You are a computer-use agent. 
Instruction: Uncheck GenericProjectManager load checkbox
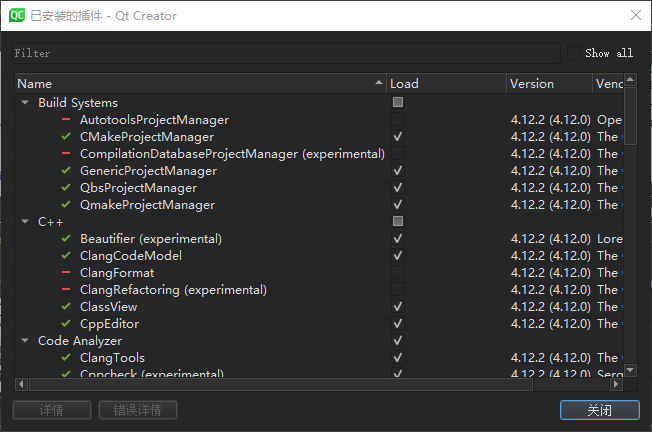click(x=398, y=170)
